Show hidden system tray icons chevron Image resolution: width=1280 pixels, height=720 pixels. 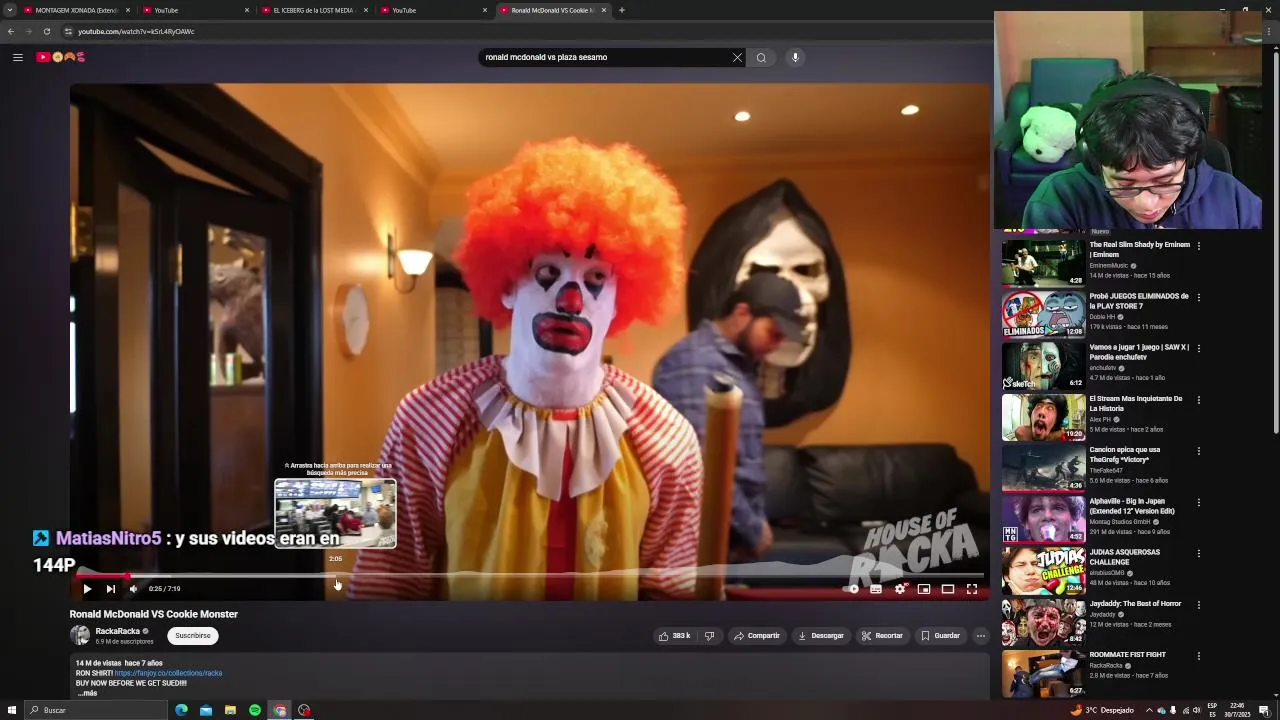1149,710
